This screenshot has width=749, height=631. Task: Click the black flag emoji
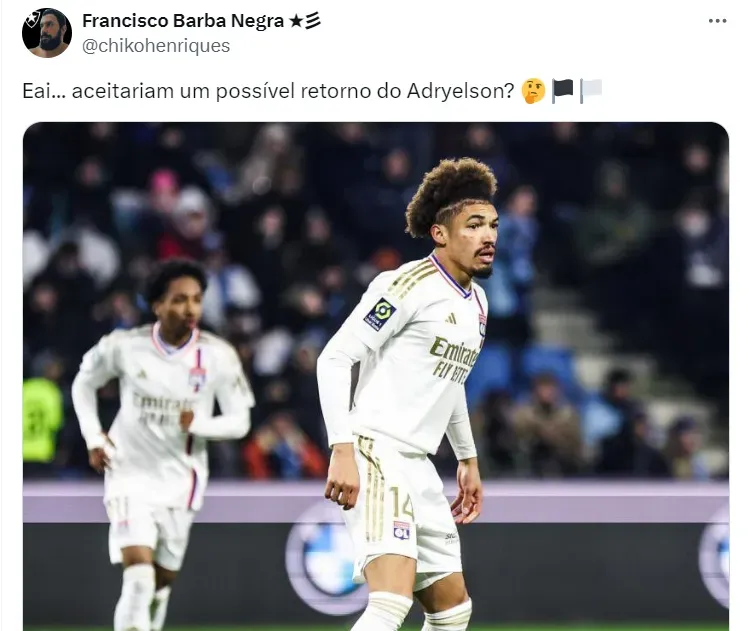(x=562, y=91)
